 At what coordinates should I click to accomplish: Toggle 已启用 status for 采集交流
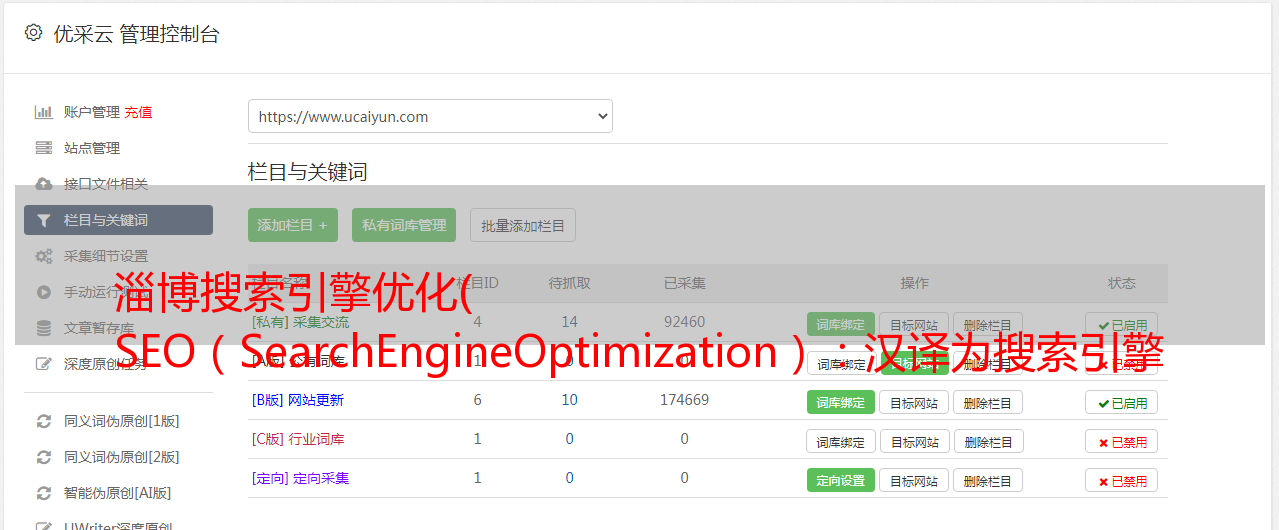(1122, 324)
